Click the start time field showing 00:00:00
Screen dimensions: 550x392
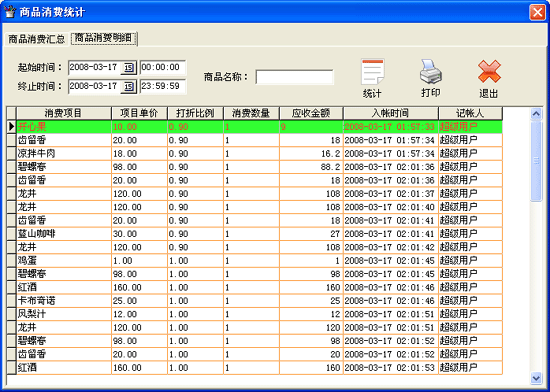163,67
